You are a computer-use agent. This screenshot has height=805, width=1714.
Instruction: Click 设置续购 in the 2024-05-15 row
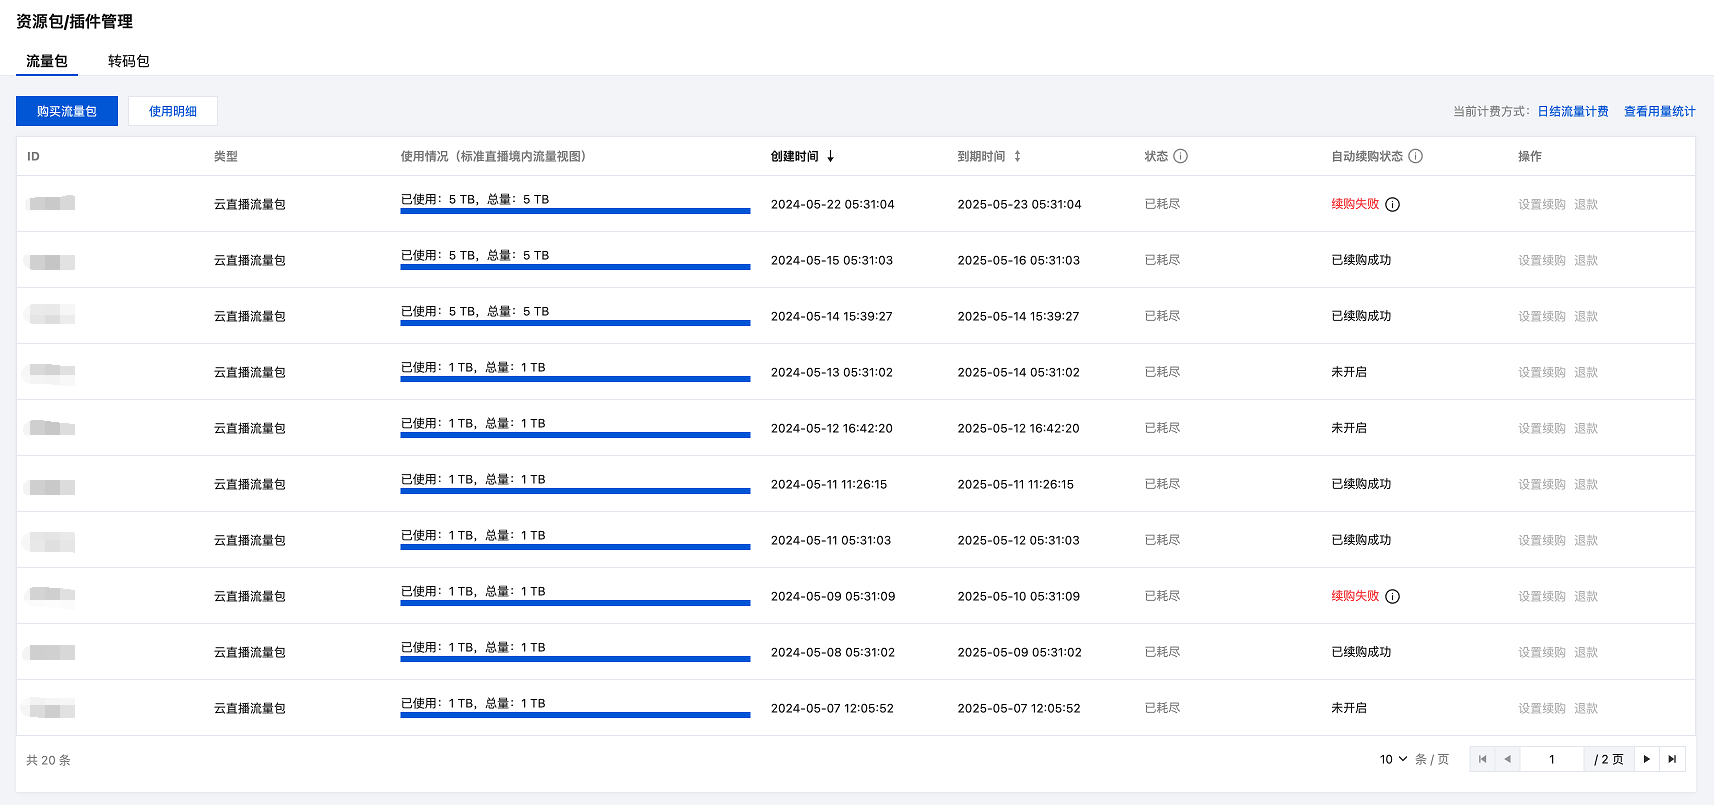[1541, 260]
